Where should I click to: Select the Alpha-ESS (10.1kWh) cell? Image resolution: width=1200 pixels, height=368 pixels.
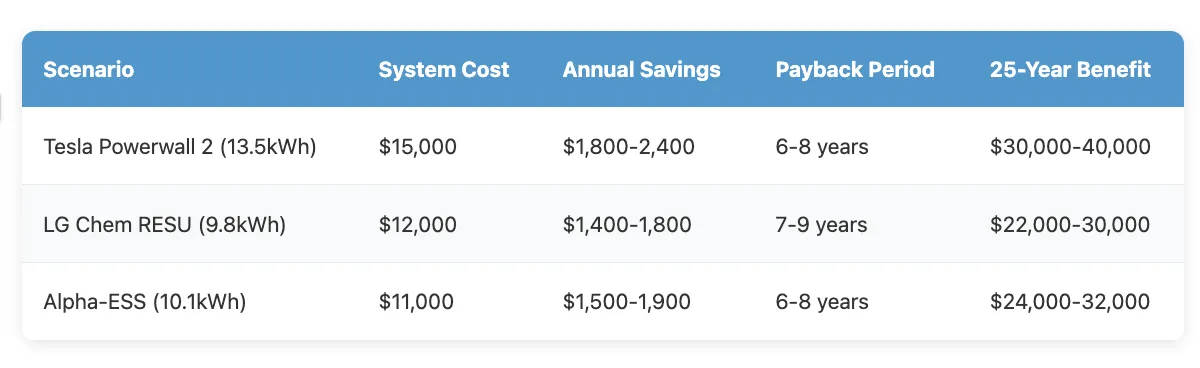(145, 302)
